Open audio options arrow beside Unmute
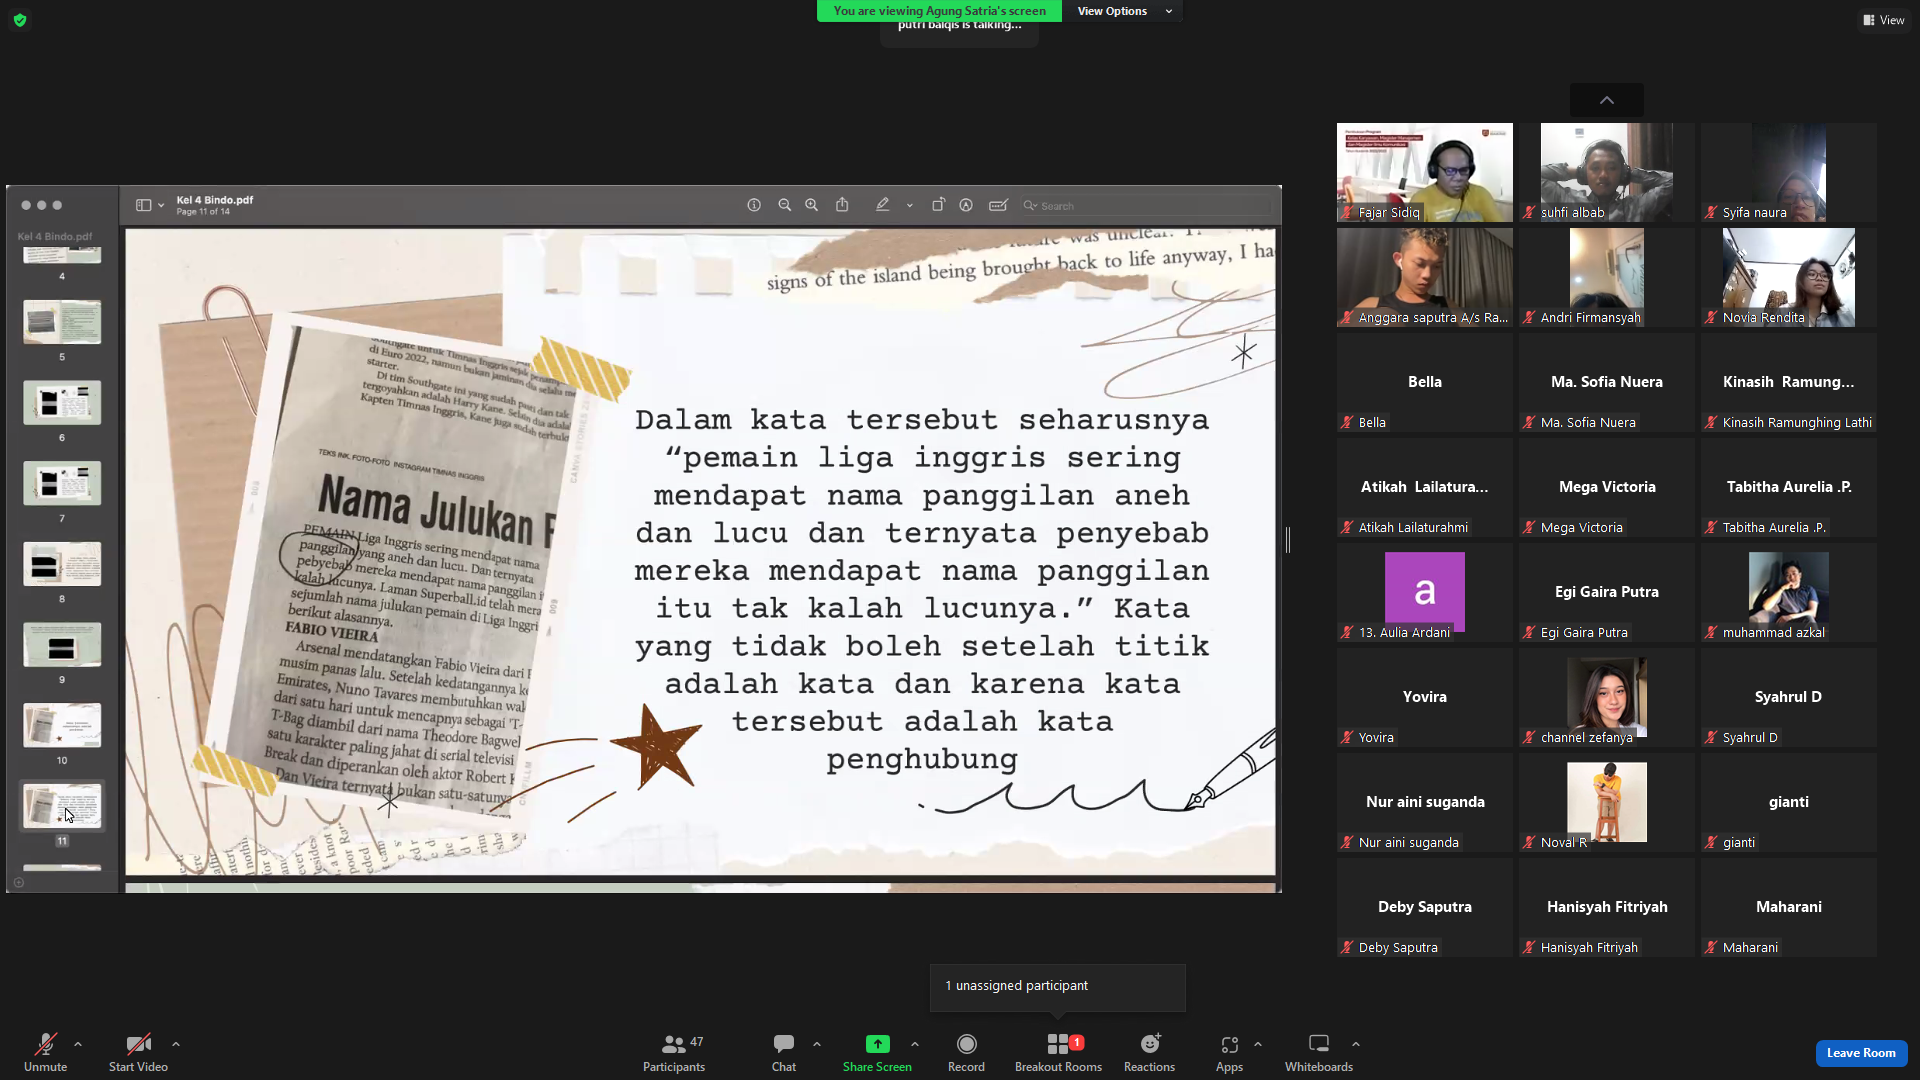The height and width of the screenshot is (1080, 1920). coord(78,1044)
